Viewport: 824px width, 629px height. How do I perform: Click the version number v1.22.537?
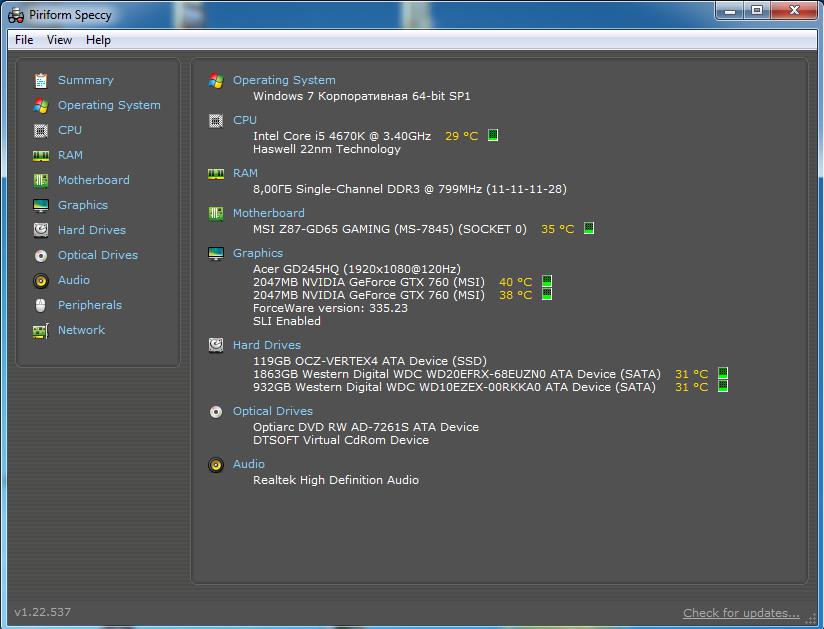(43, 612)
